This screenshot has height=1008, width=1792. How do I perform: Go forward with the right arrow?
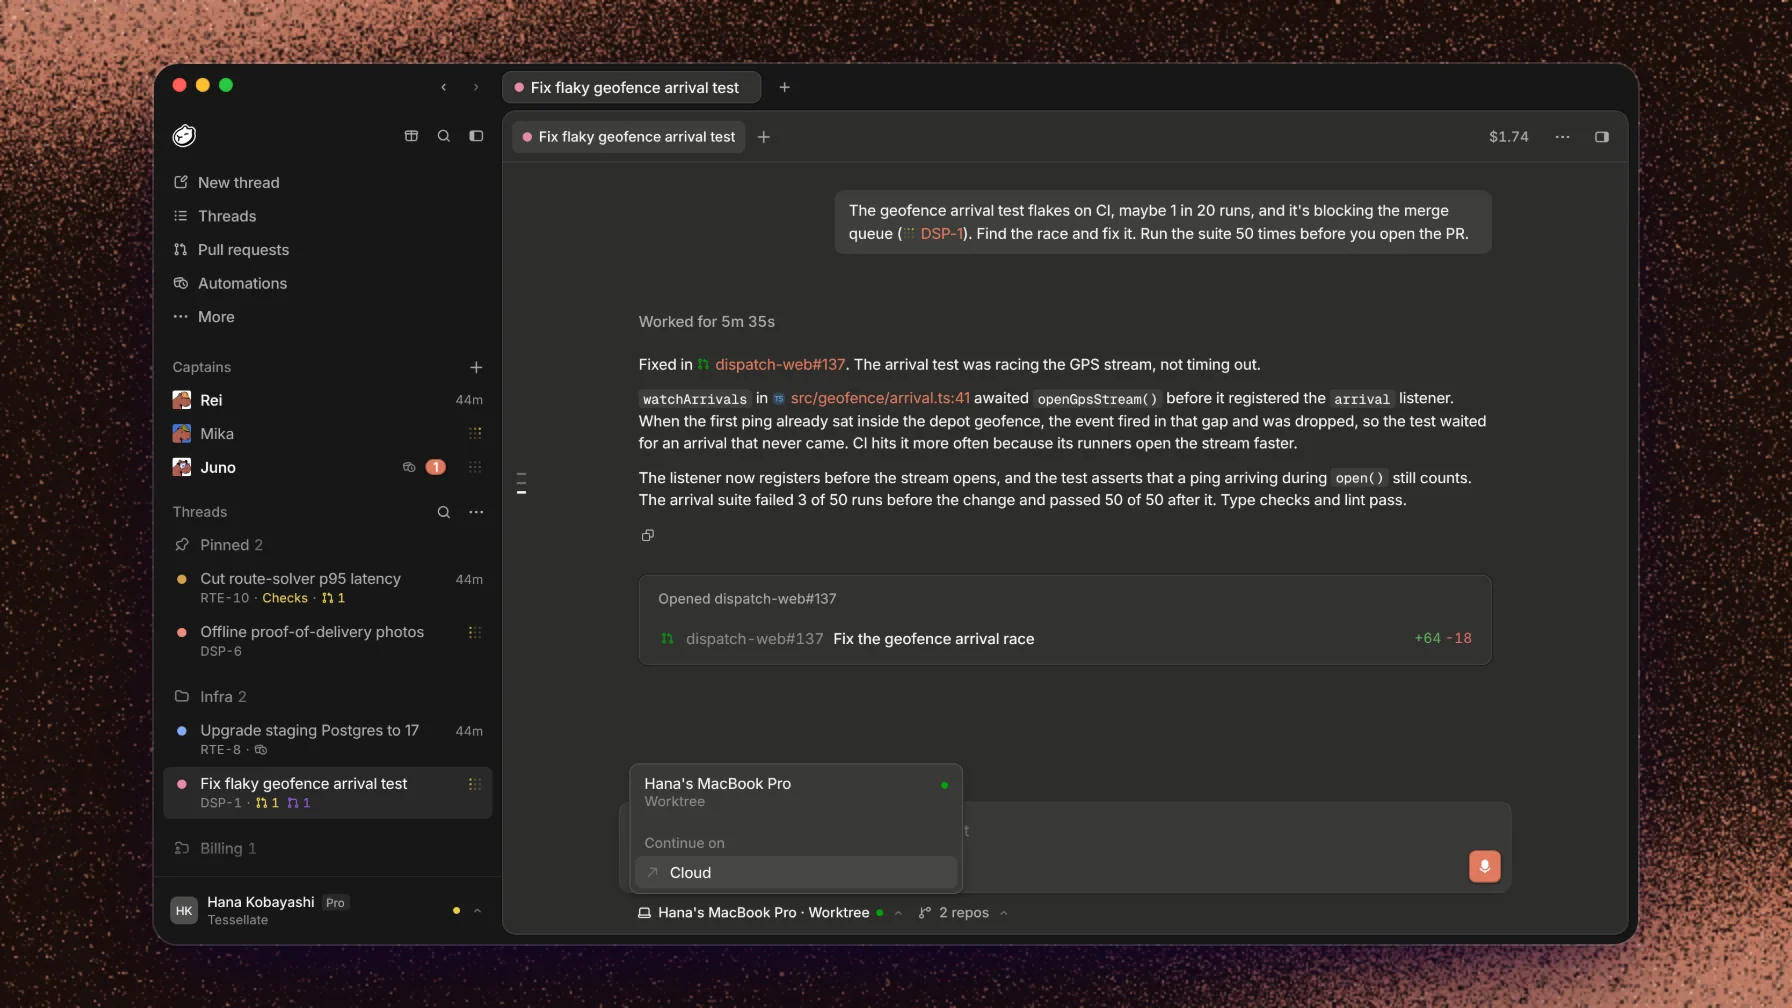pyautogui.click(x=476, y=88)
